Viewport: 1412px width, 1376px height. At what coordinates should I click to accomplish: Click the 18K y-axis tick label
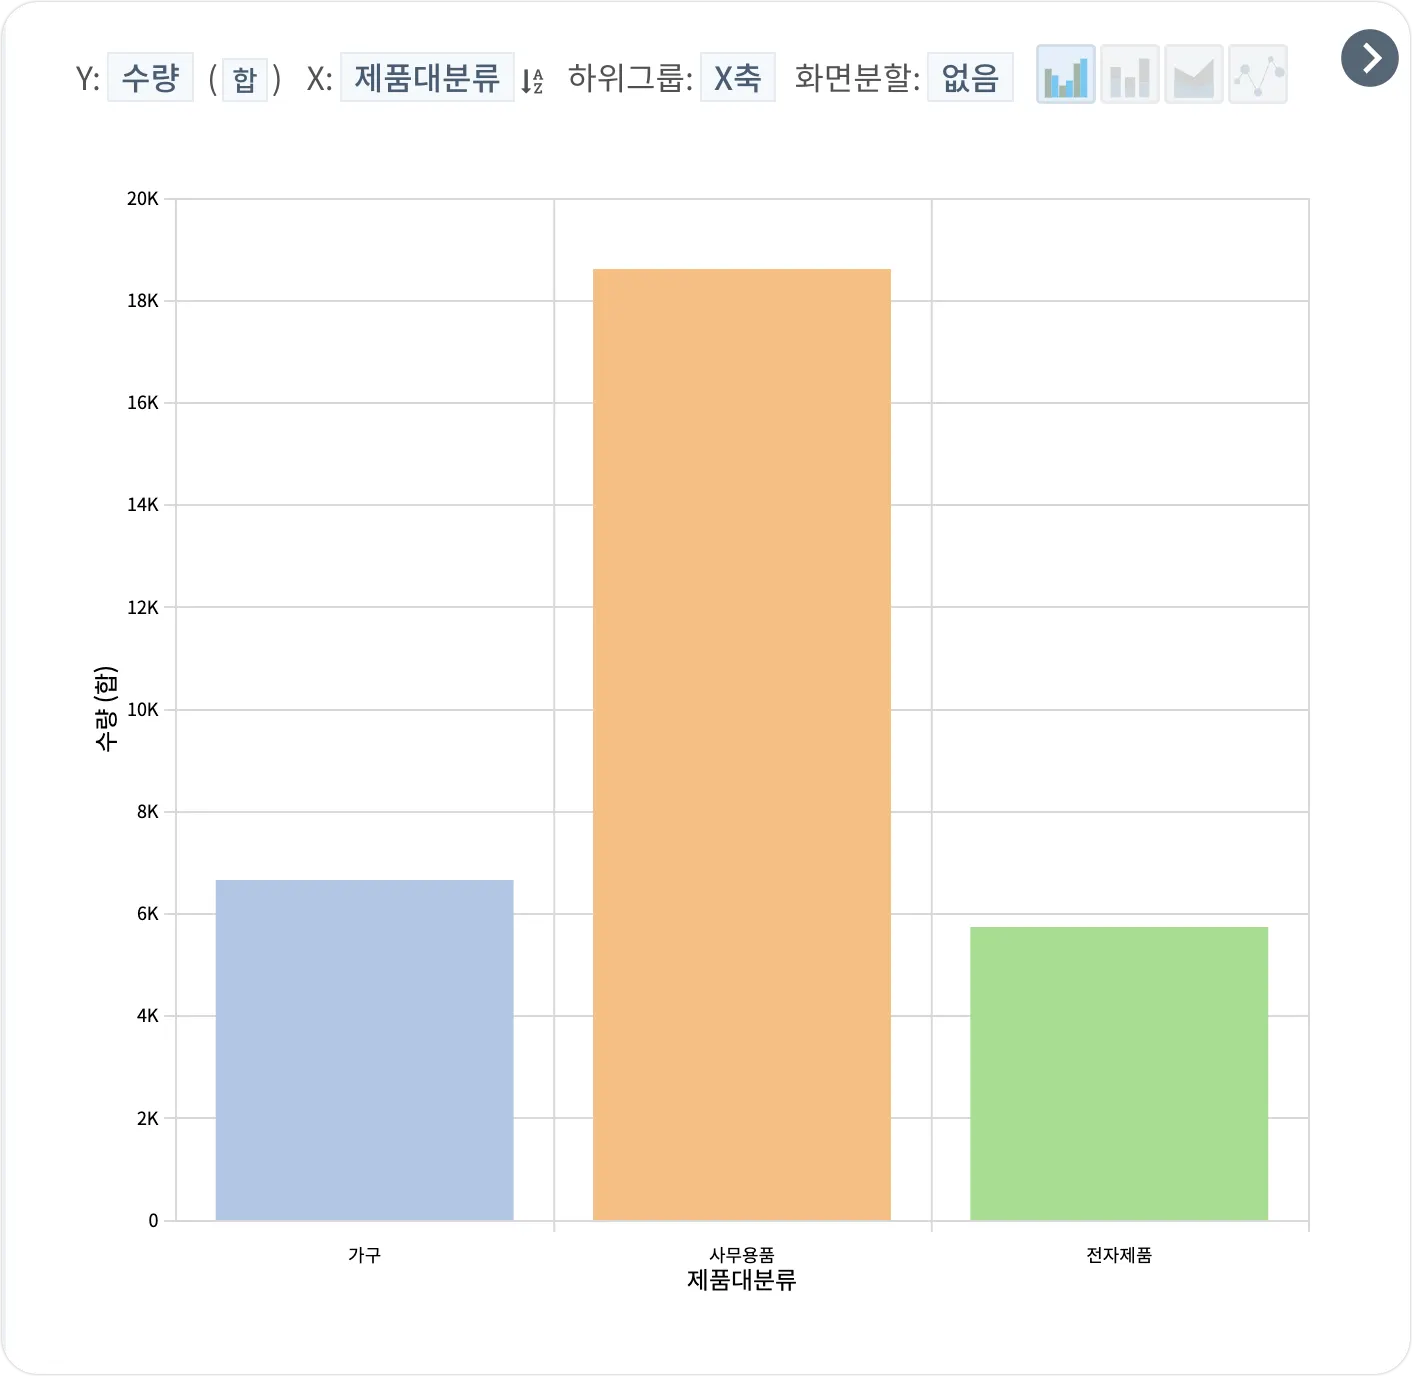(x=143, y=301)
